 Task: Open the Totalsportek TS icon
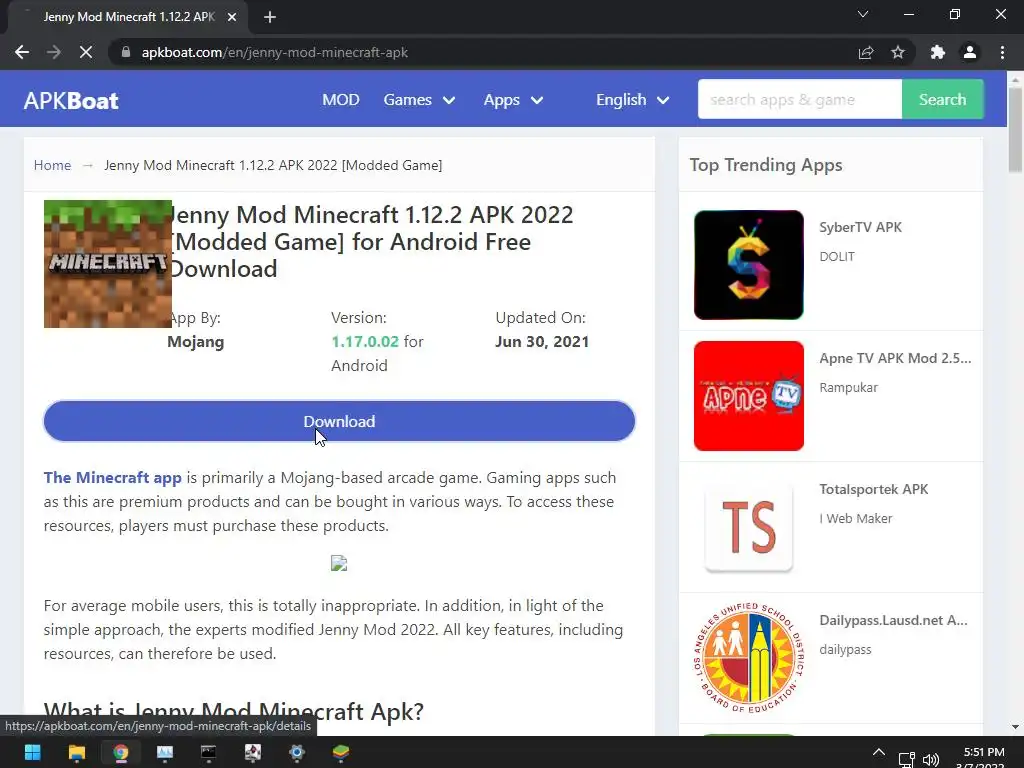748,527
